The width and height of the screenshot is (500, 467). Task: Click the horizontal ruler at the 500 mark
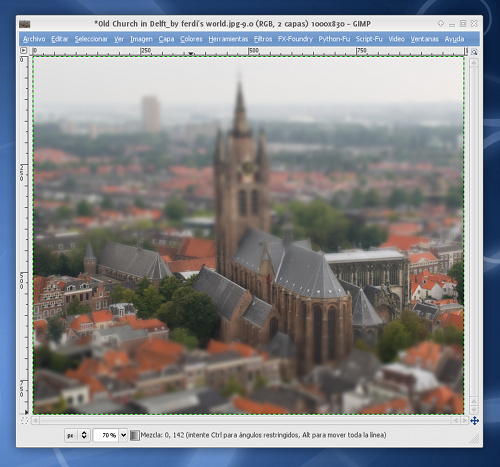tap(254, 51)
